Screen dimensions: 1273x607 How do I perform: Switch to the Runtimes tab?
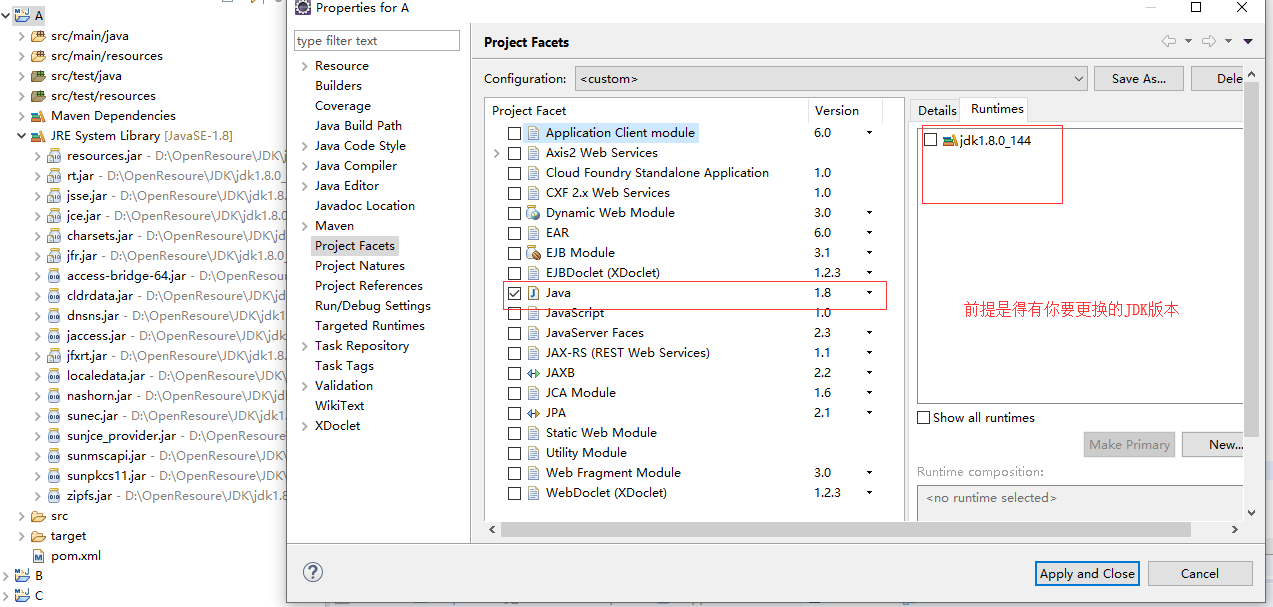(997, 109)
